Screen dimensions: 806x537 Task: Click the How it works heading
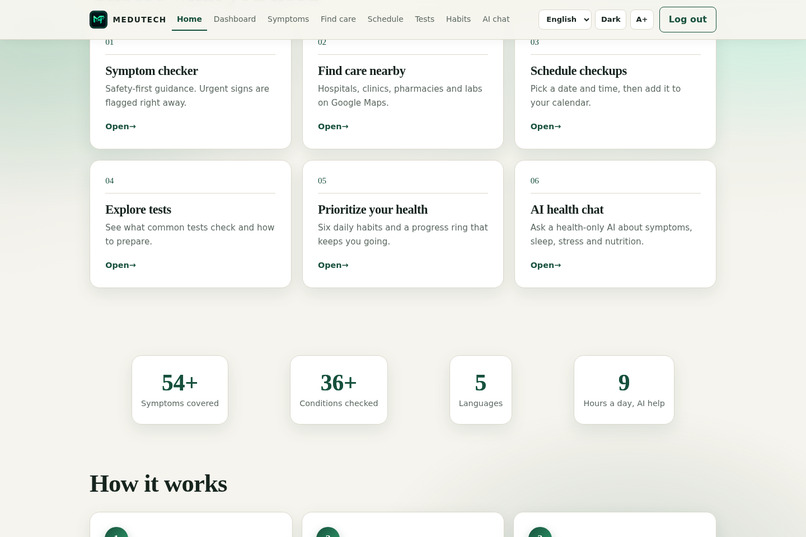[158, 484]
